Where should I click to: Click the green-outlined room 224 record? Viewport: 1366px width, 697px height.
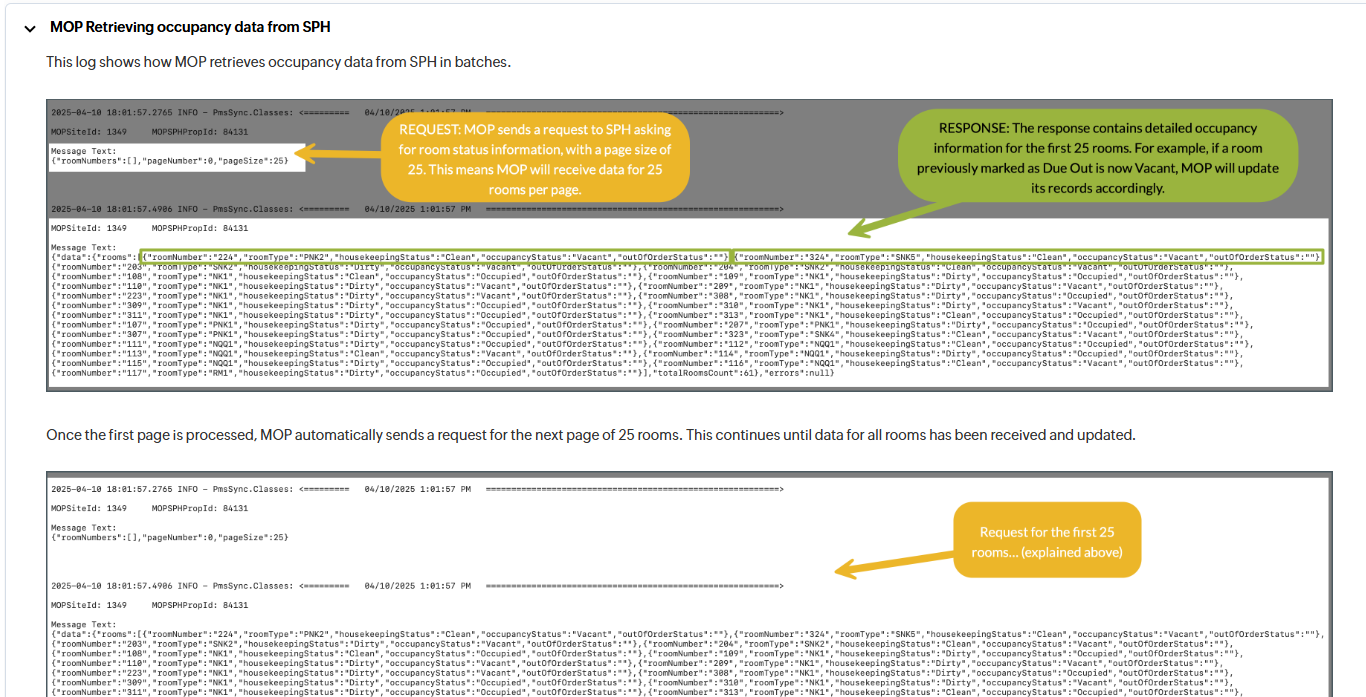434,257
